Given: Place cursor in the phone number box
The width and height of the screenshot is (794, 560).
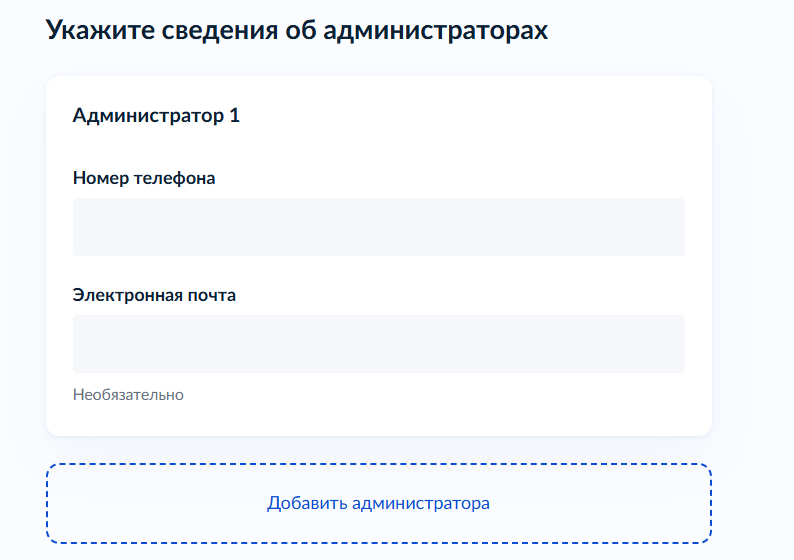Looking at the screenshot, I should coord(378,227).
